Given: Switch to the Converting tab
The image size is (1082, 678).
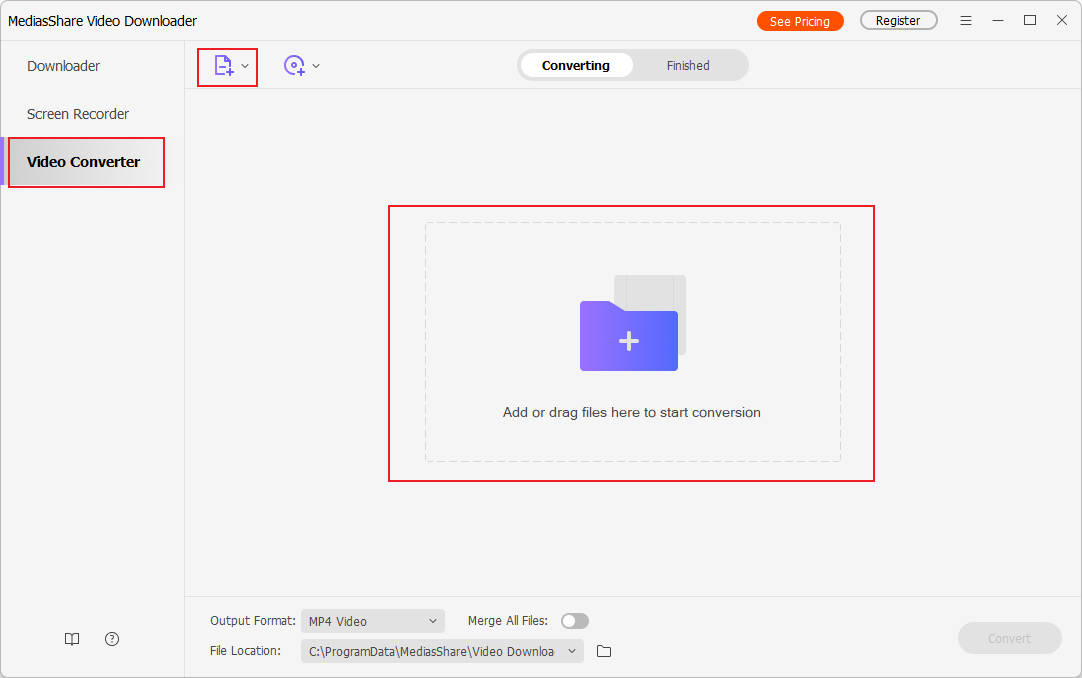Looking at the screenshot, I should coord(576,66).
